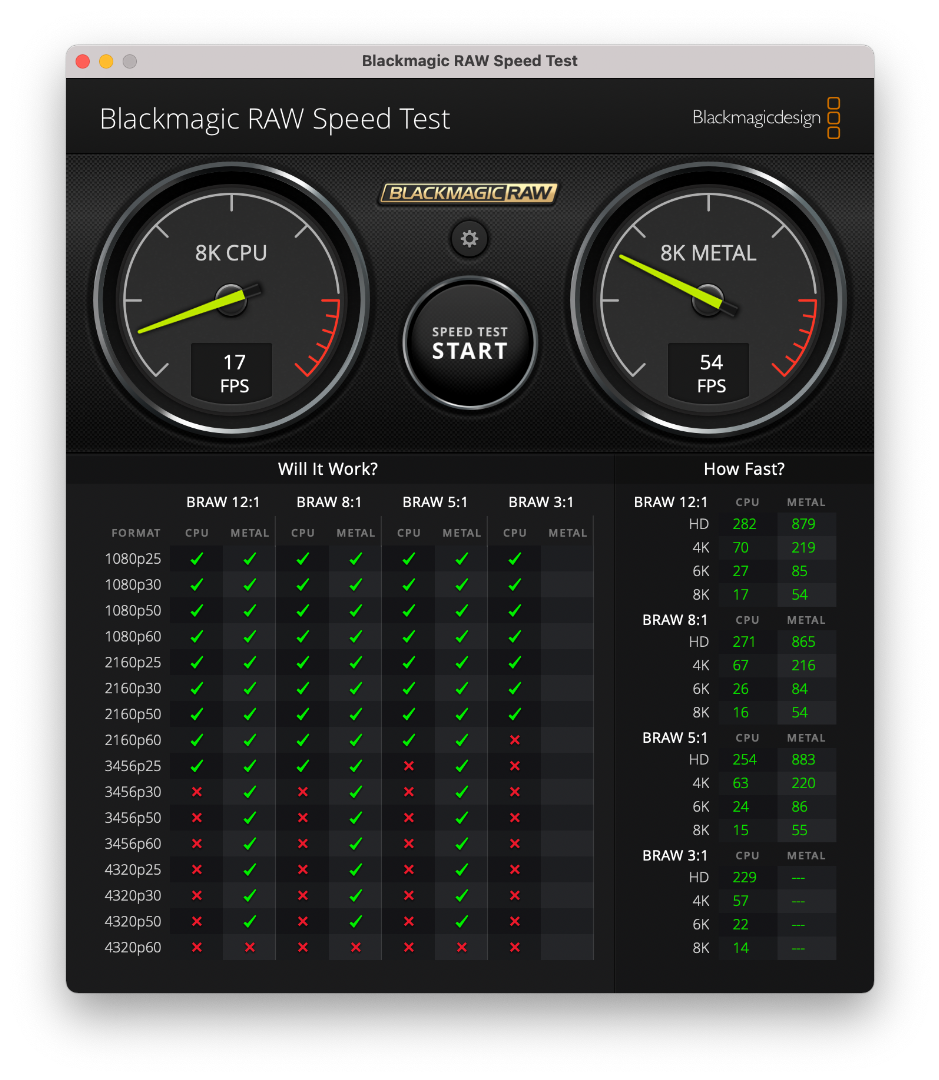Select the 1080p60 format row label
939x1080 pixels.
tap(133, 636)
